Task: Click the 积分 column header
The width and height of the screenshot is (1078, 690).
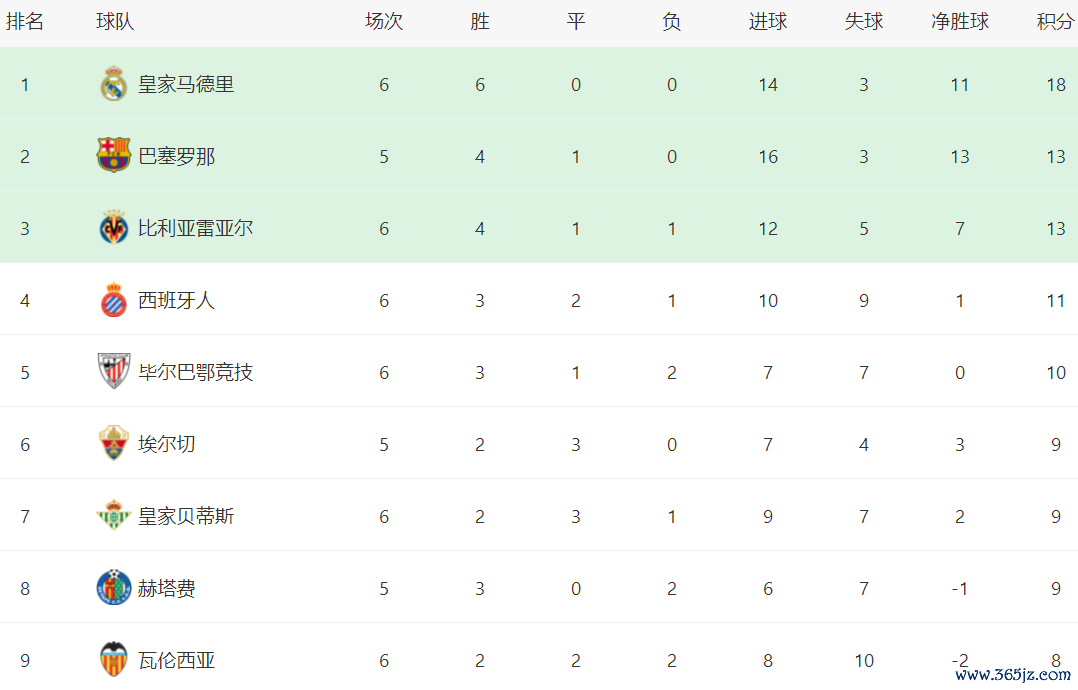Action: tap(1055, 22)
